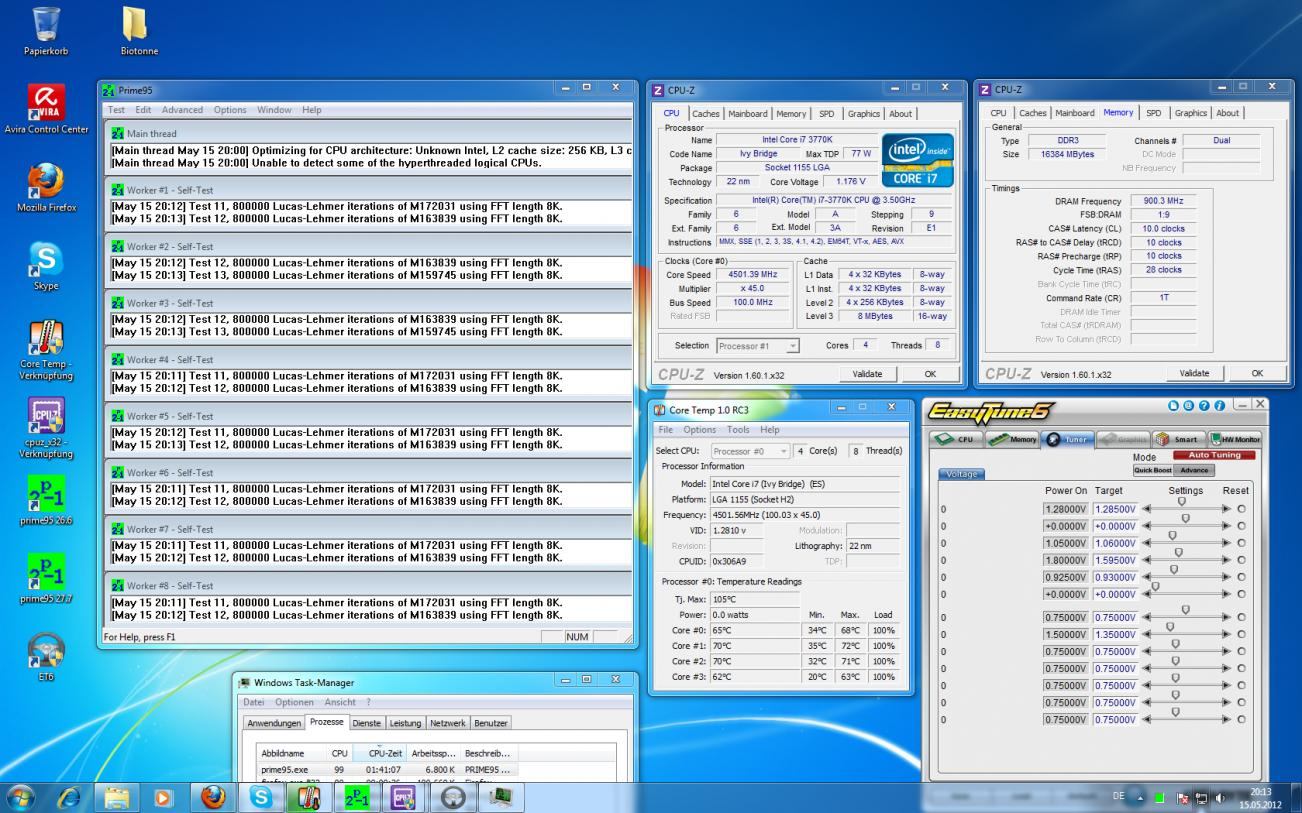Click the Auto Tuning button in EasyTune6
1302x813 pixels.
coord(1212,455)
